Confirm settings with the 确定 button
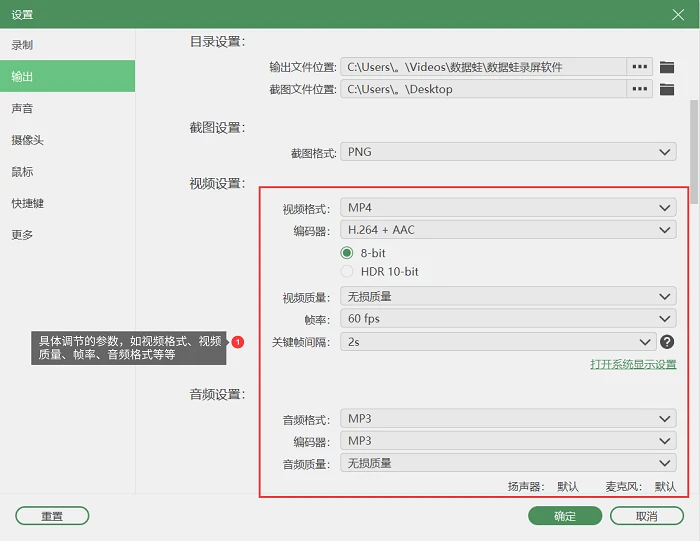The height and width of the screenshot is (541, 700). 565,516
